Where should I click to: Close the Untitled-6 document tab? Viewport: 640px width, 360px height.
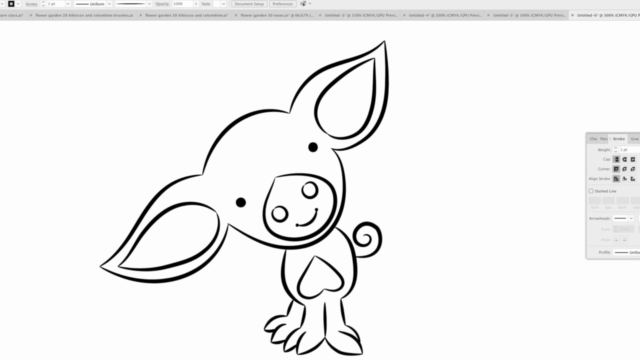point(572,15)
